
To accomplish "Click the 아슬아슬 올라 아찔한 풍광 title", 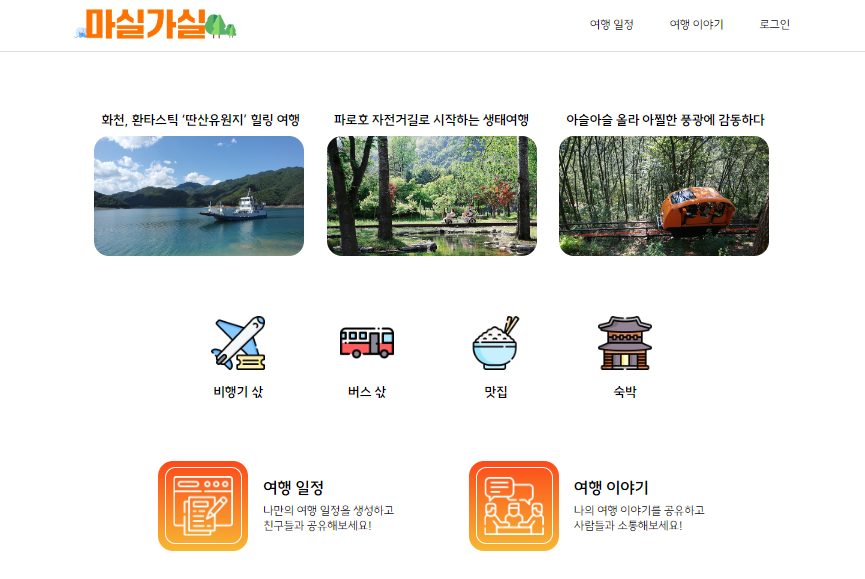I will [665, 120].
